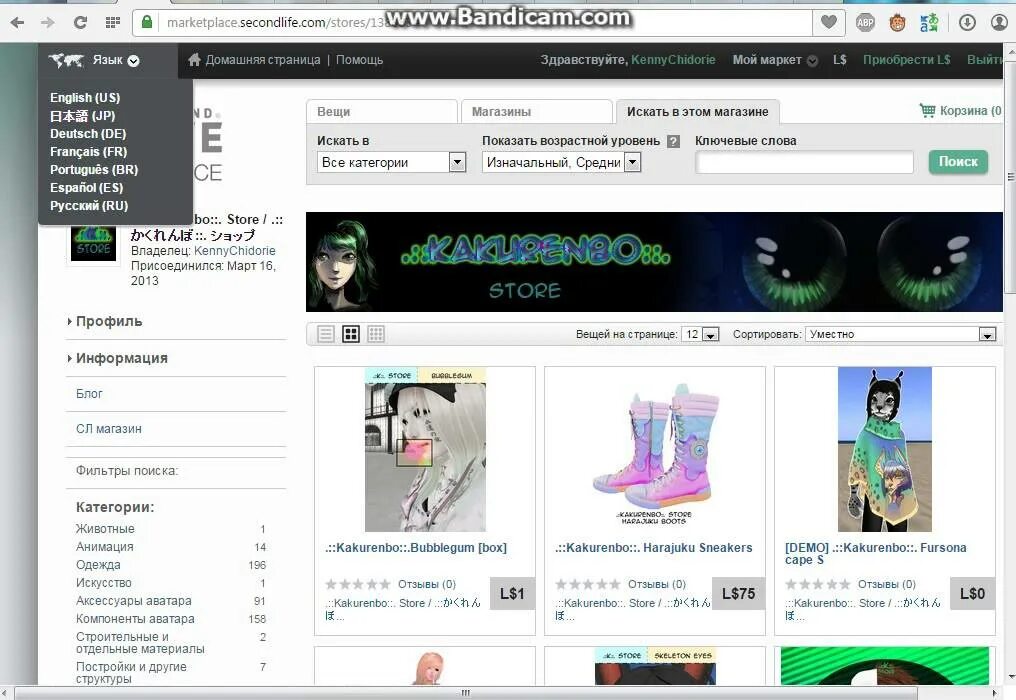Screen dimensions: 1016x700
Task: Click owner link KennyChidorie under Владелец
Action: [235, 251]
